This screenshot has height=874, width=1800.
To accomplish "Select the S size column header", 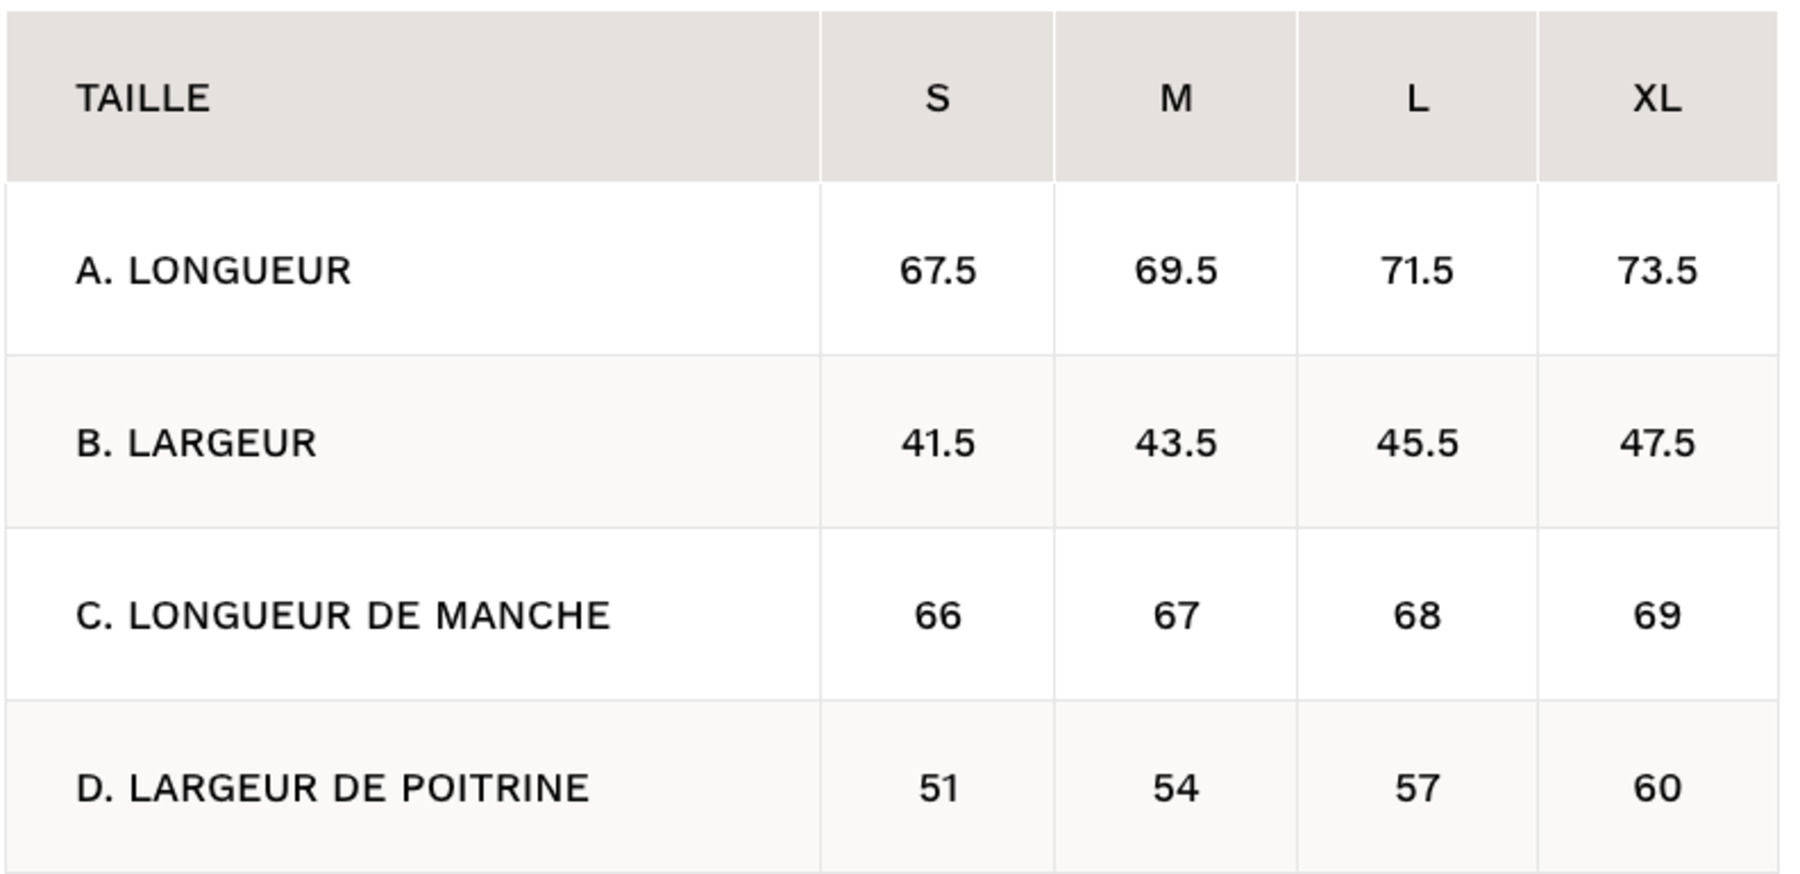I will [937, 98].
